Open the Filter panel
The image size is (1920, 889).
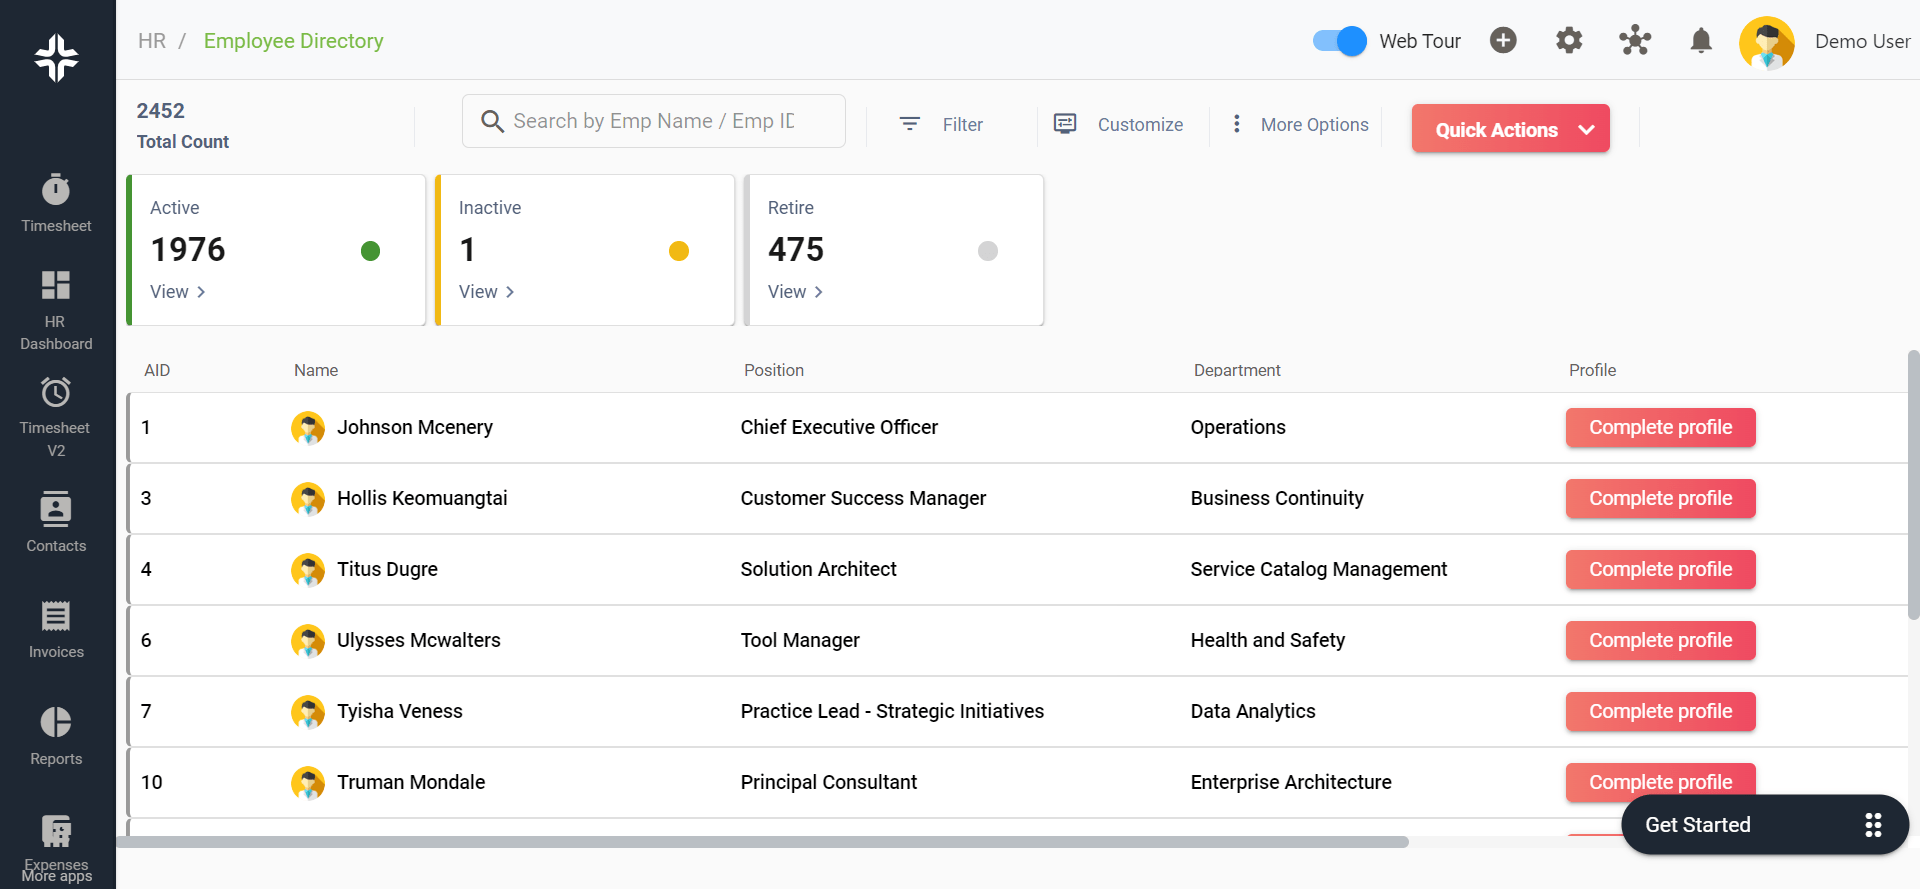[x=942, y=124]
